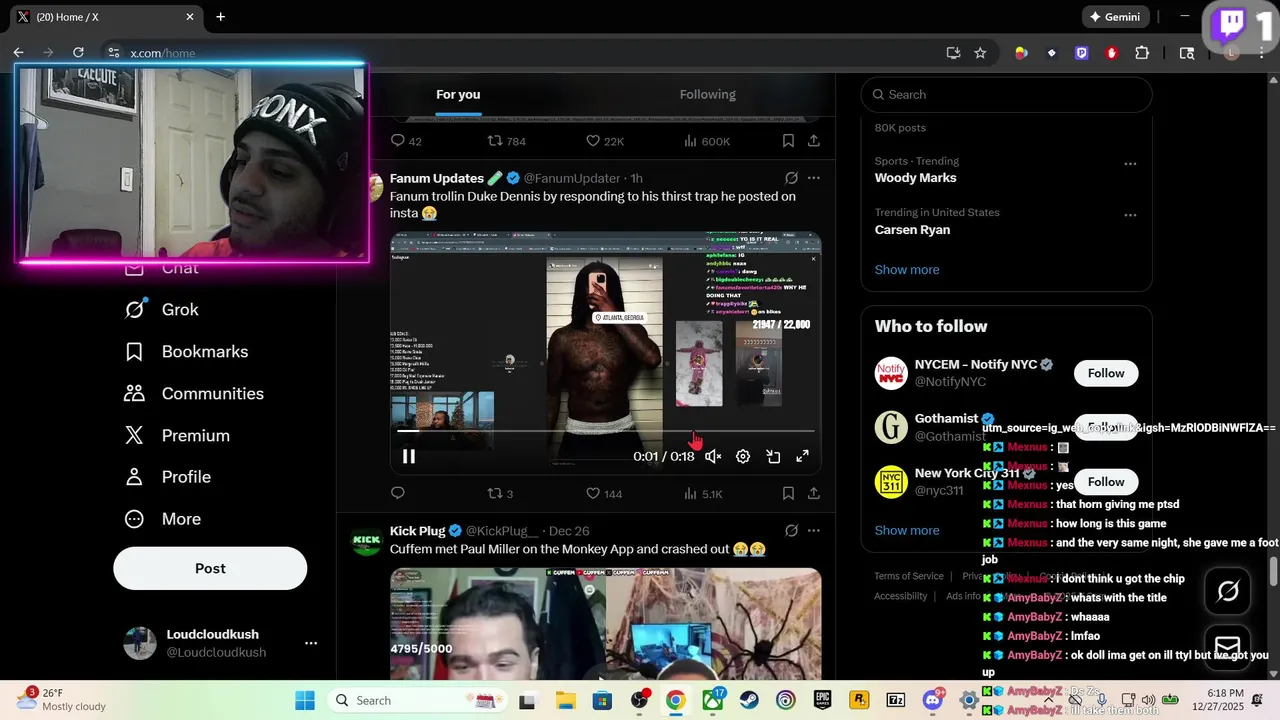The height and width of the screenshot is (720, 1280).
Task: Expand the video to fullscreen
Action: point(802,456)
